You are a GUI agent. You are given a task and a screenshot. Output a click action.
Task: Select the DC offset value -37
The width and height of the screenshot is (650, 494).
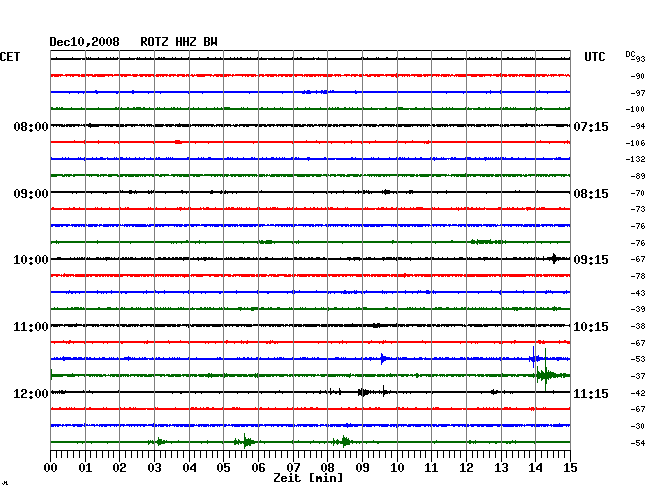(638, 376)
